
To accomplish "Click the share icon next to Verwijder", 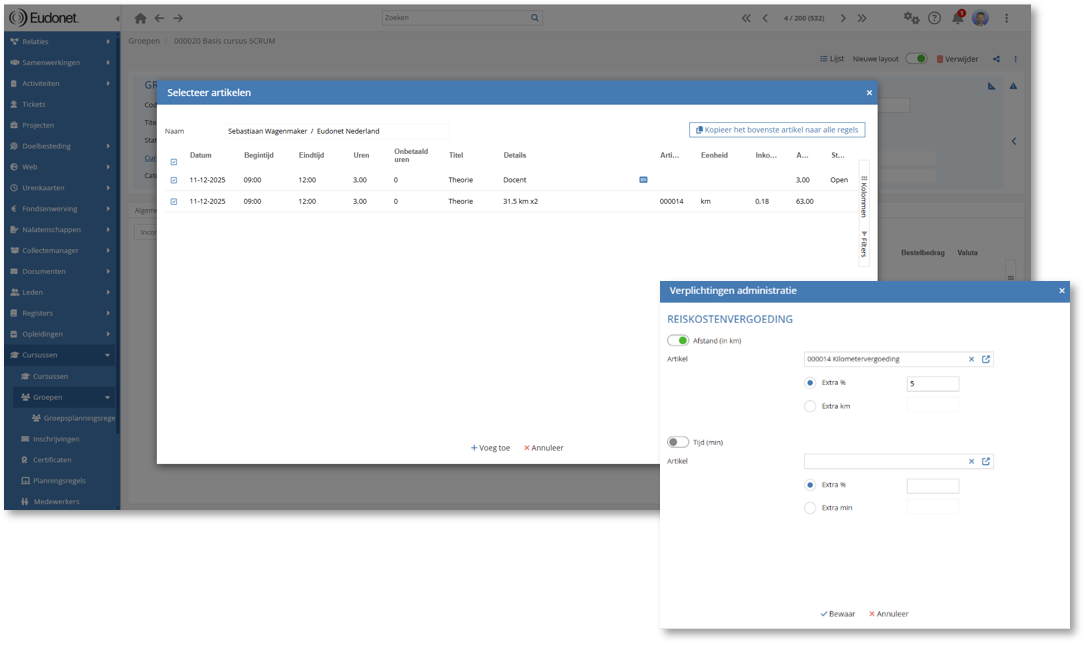I will pyautogui.click(x=996, y=59).
